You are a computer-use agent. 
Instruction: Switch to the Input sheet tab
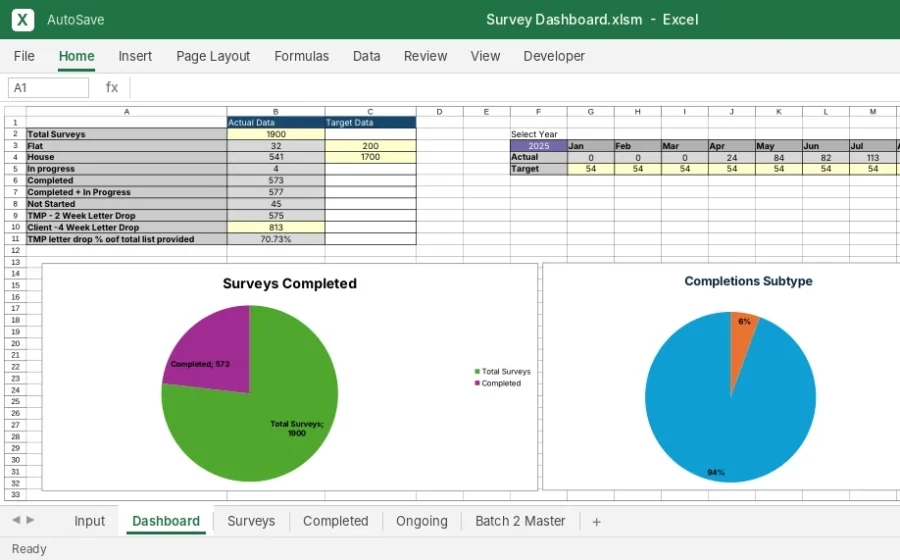point(90,521)
